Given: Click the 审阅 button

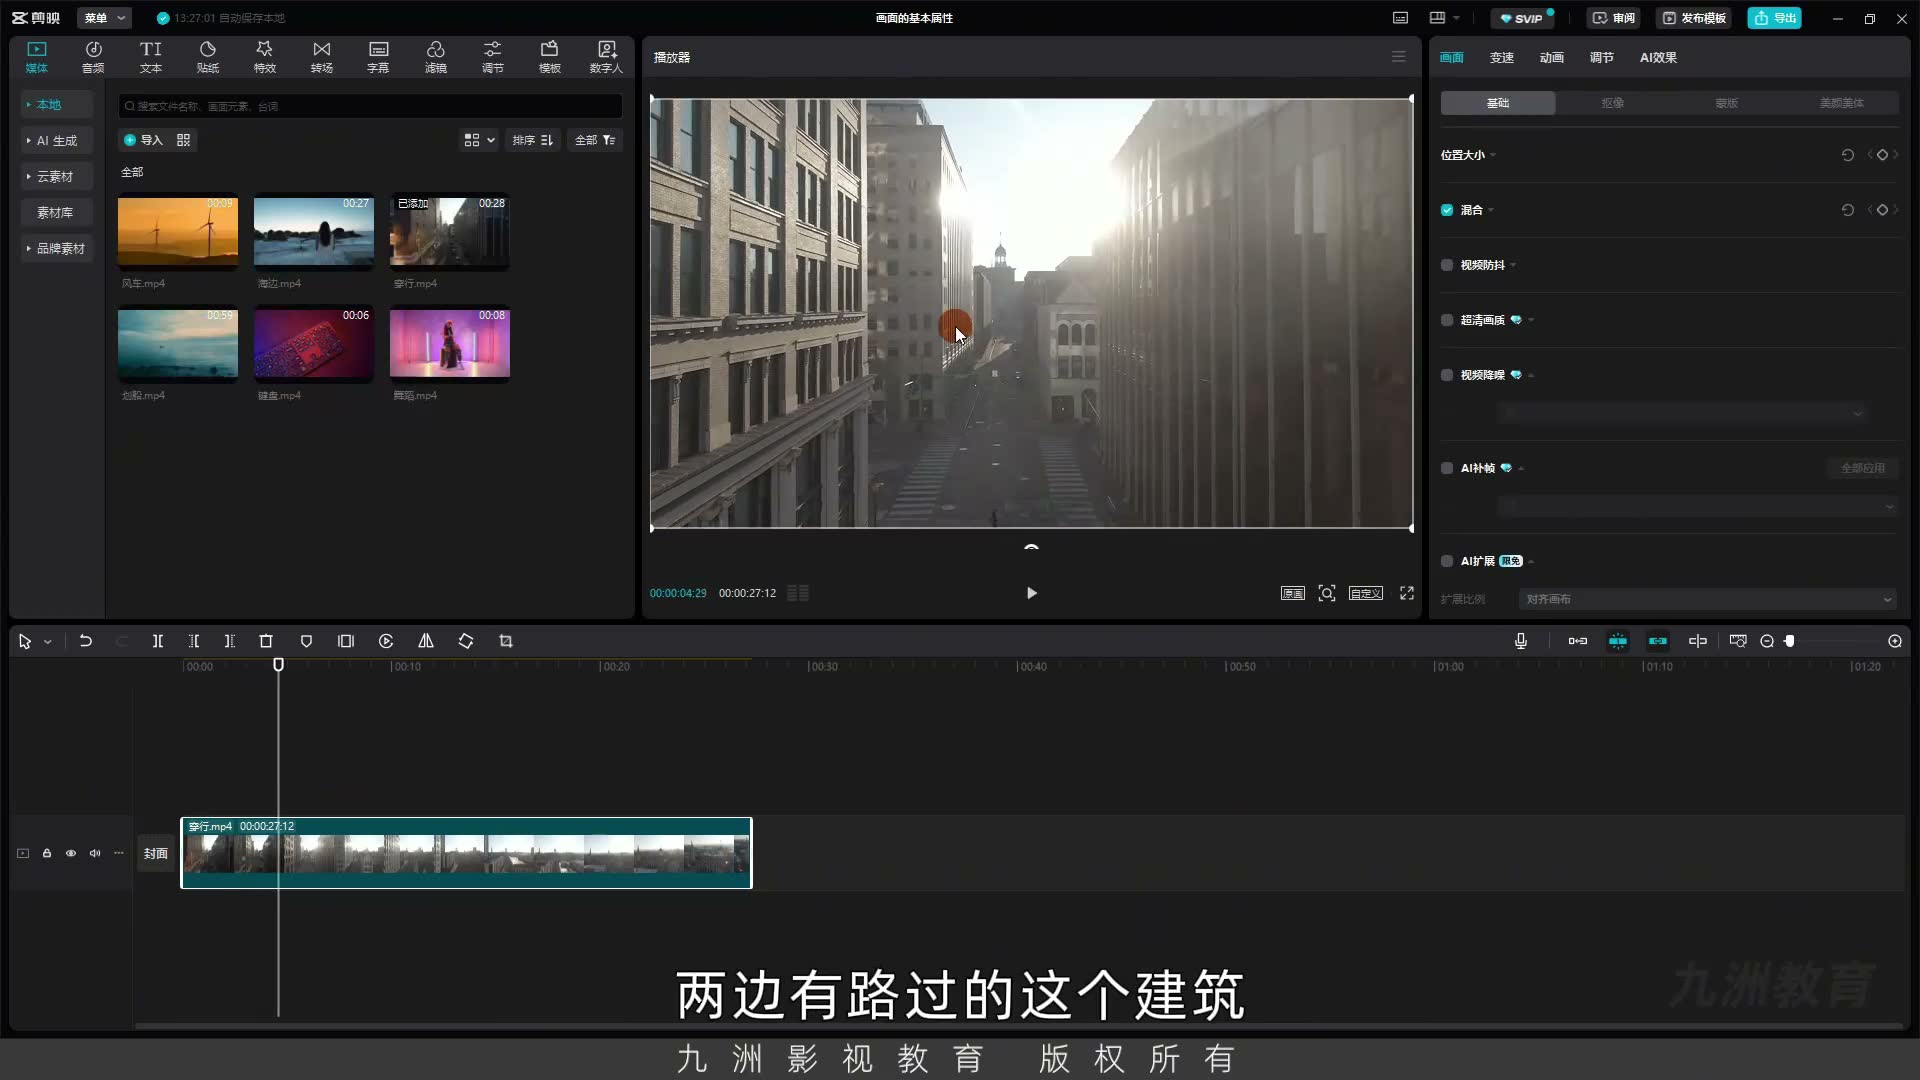Looking at the screenshot, I should pyautogui.click(x=1614, y=18).
